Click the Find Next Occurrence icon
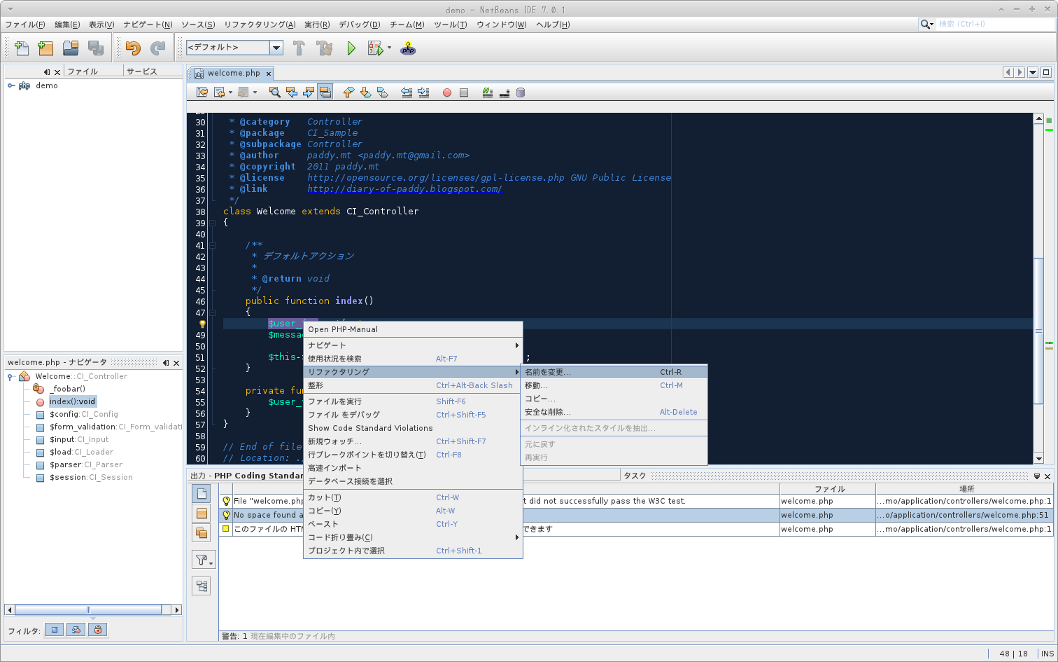Image resolution: width=1058 pixels, height=662 pixels. (308, 92)
